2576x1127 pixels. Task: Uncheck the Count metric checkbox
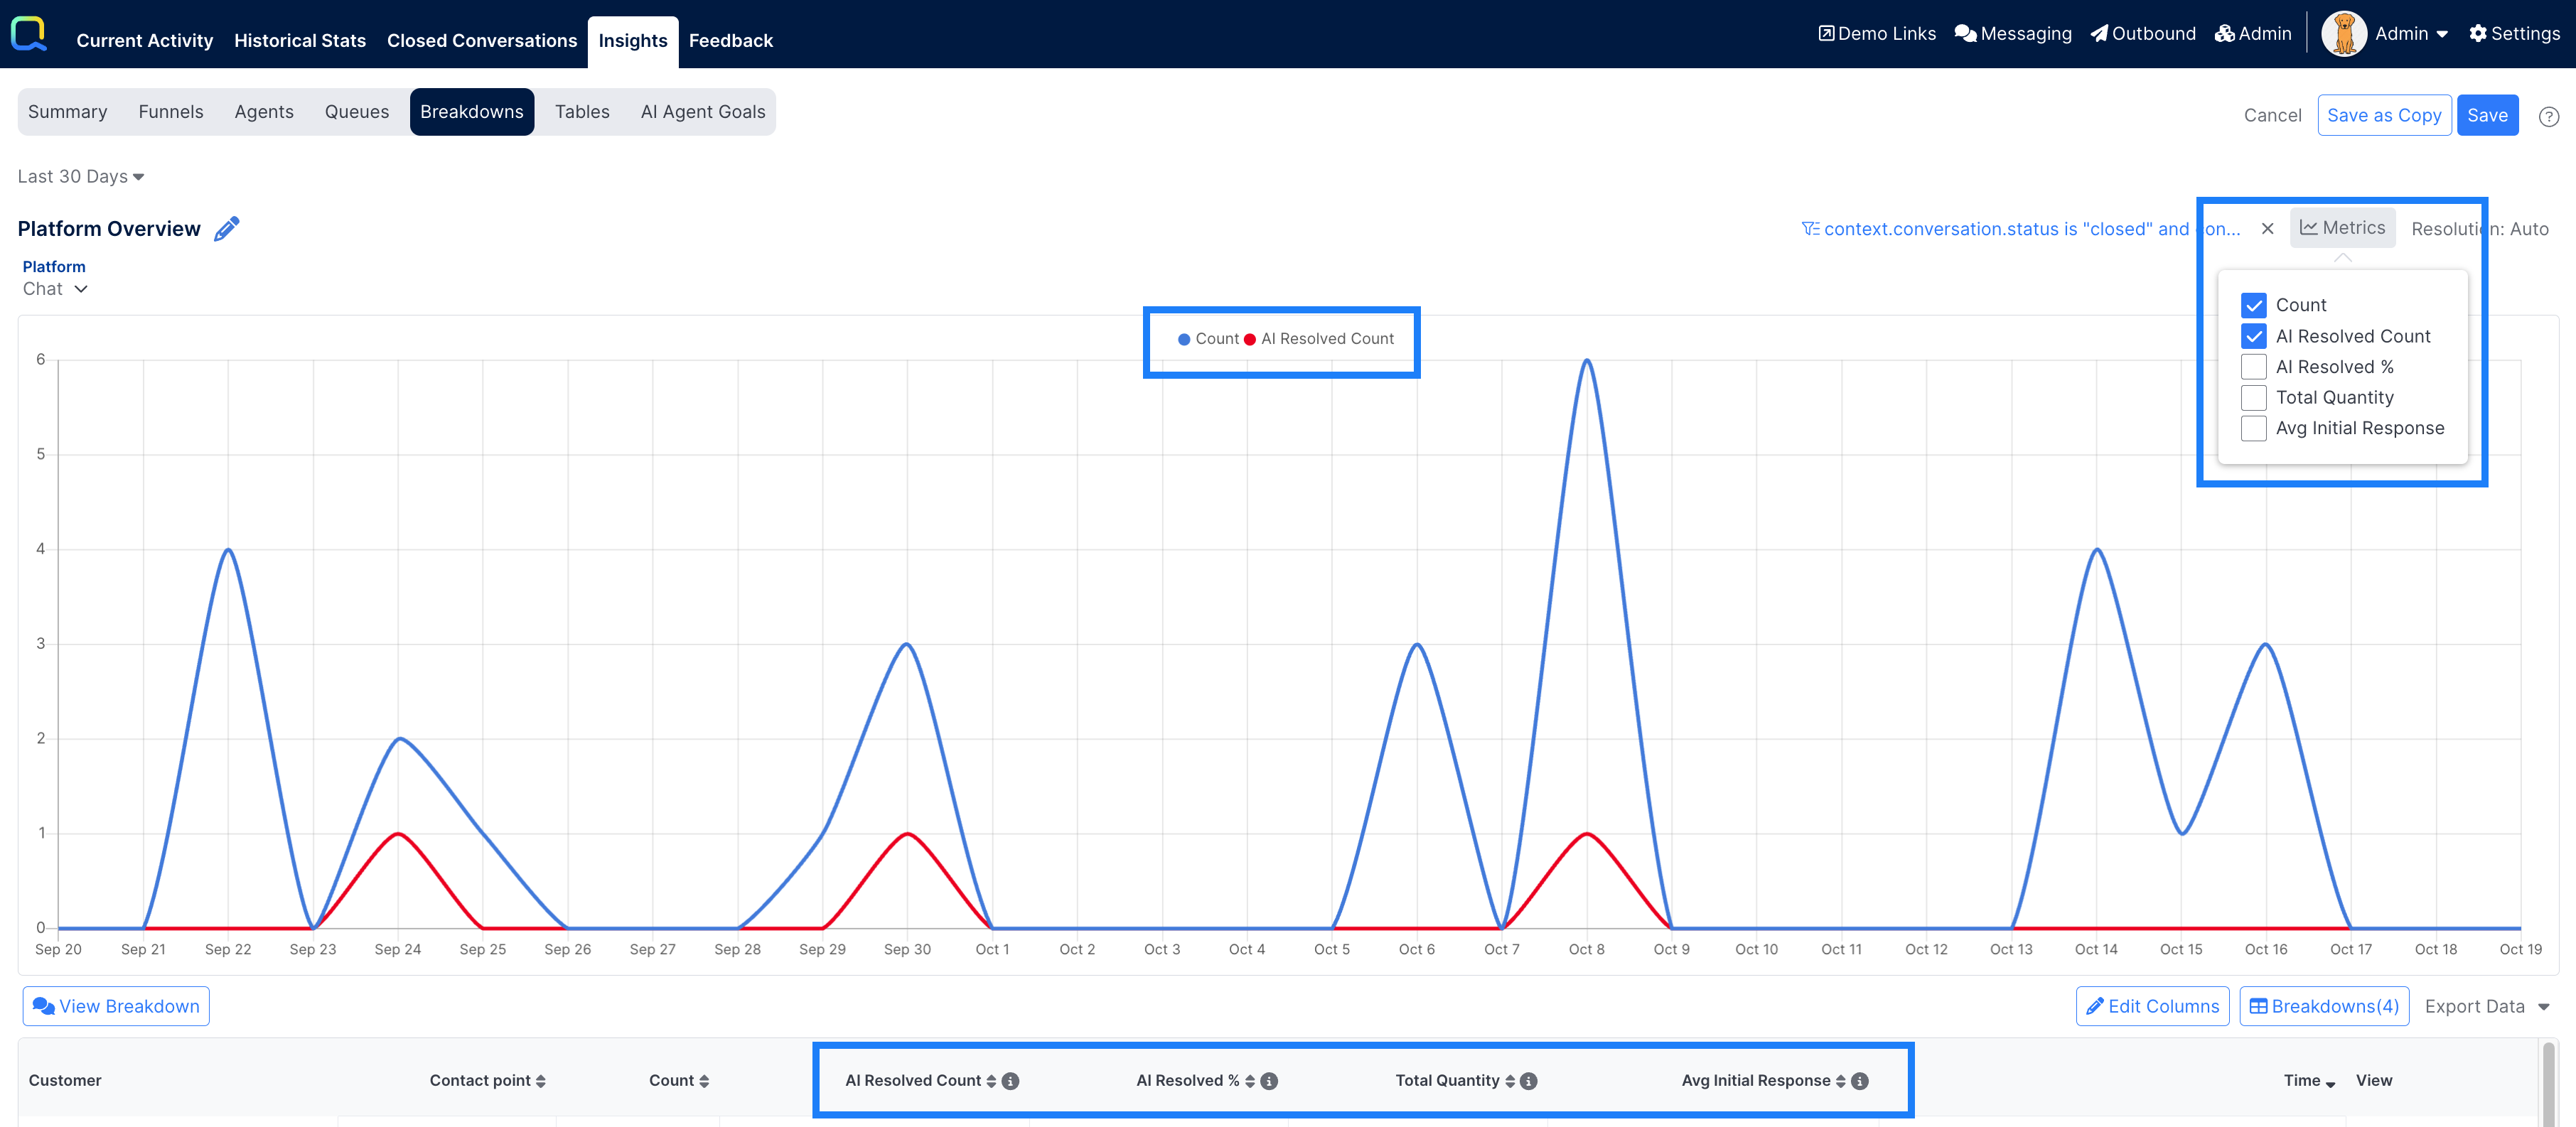(x=2253, y=305)
